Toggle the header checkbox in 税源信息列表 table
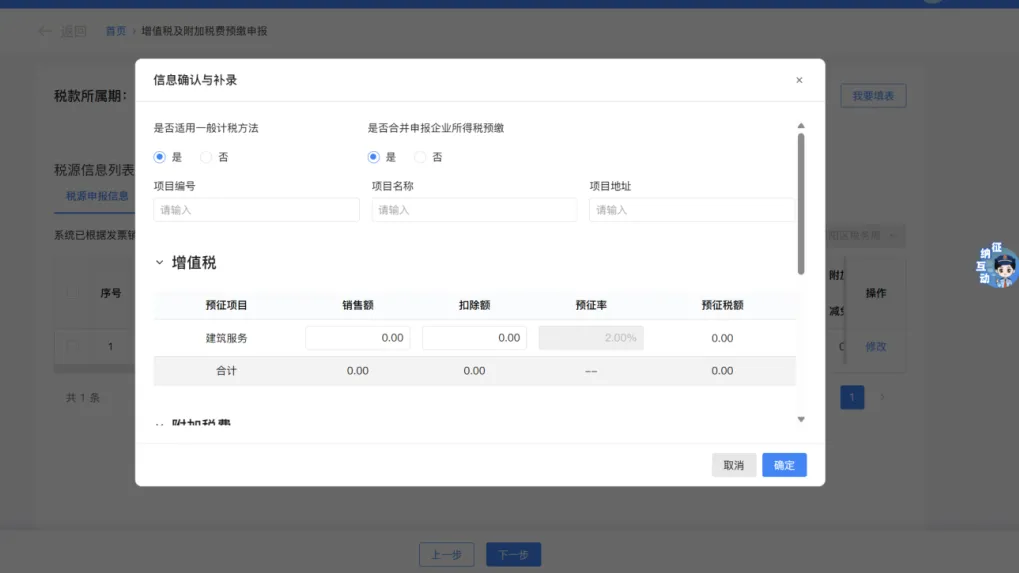Viewport: 1019px width, 573px height. point(72,293)
